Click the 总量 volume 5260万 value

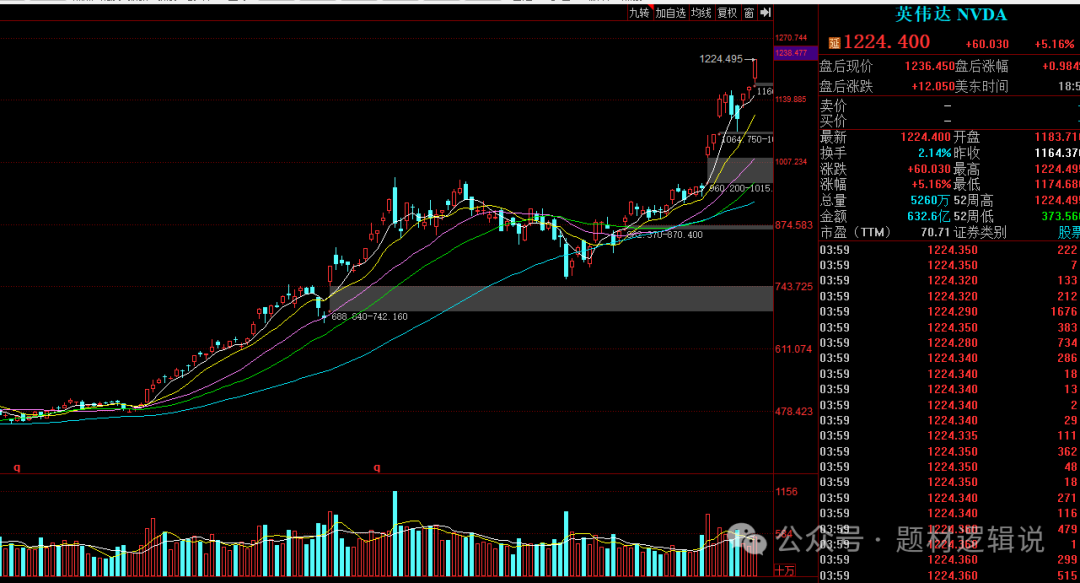pyautogui.click(x=930, y=201)
